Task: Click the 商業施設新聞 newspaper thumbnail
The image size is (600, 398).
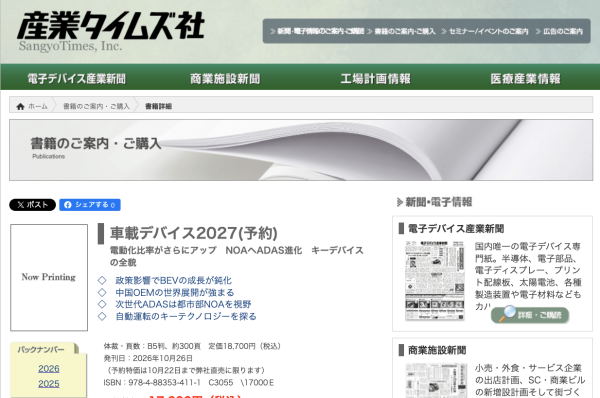Action: click(x=436, y=381)
